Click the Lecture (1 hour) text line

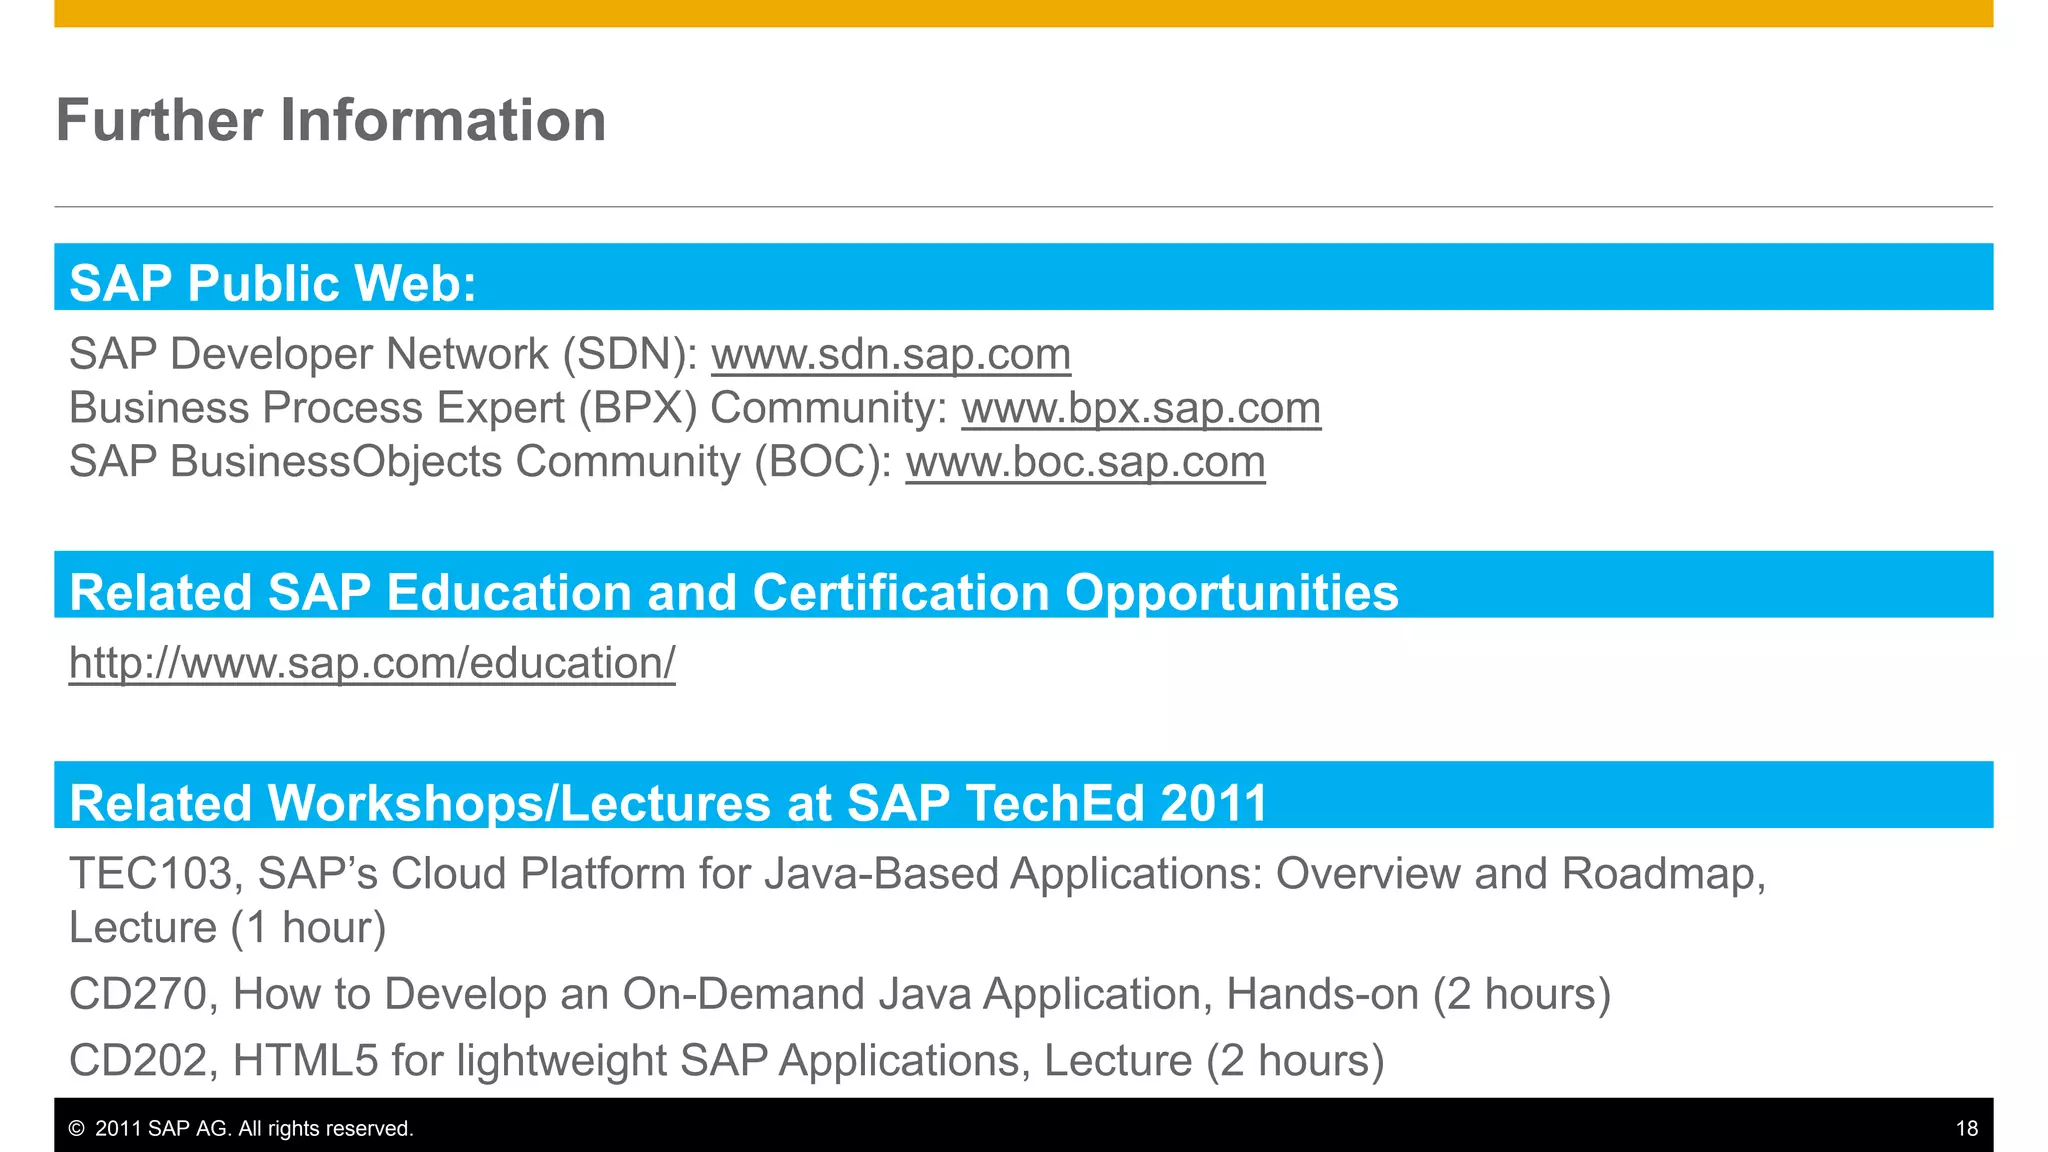click(x=228, y=928)
